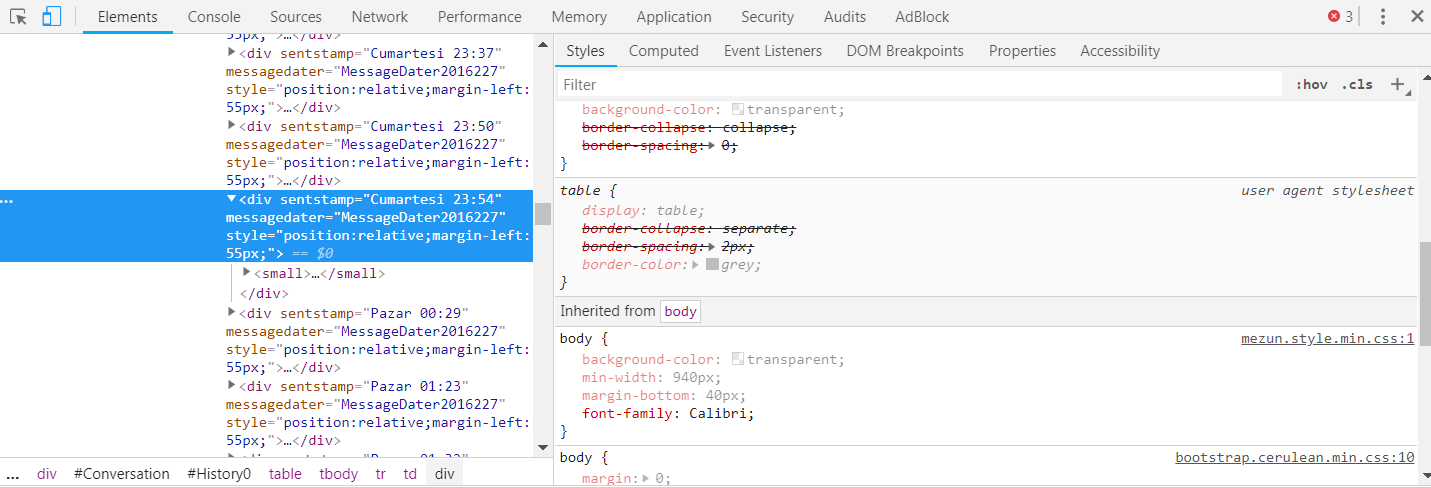Switch to the Computed pane
Viewport: 1431px width, 488px height.
663,51
